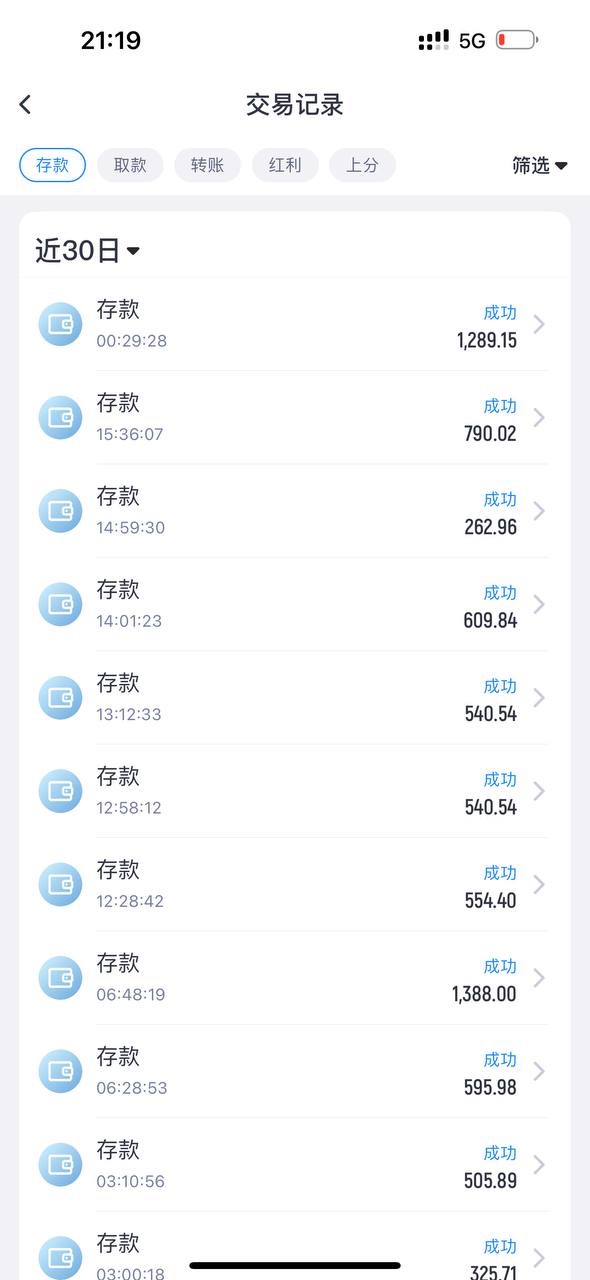Select the 转账 filter chip
This screenshot has width=590, height=1280.
coord(207,165)
